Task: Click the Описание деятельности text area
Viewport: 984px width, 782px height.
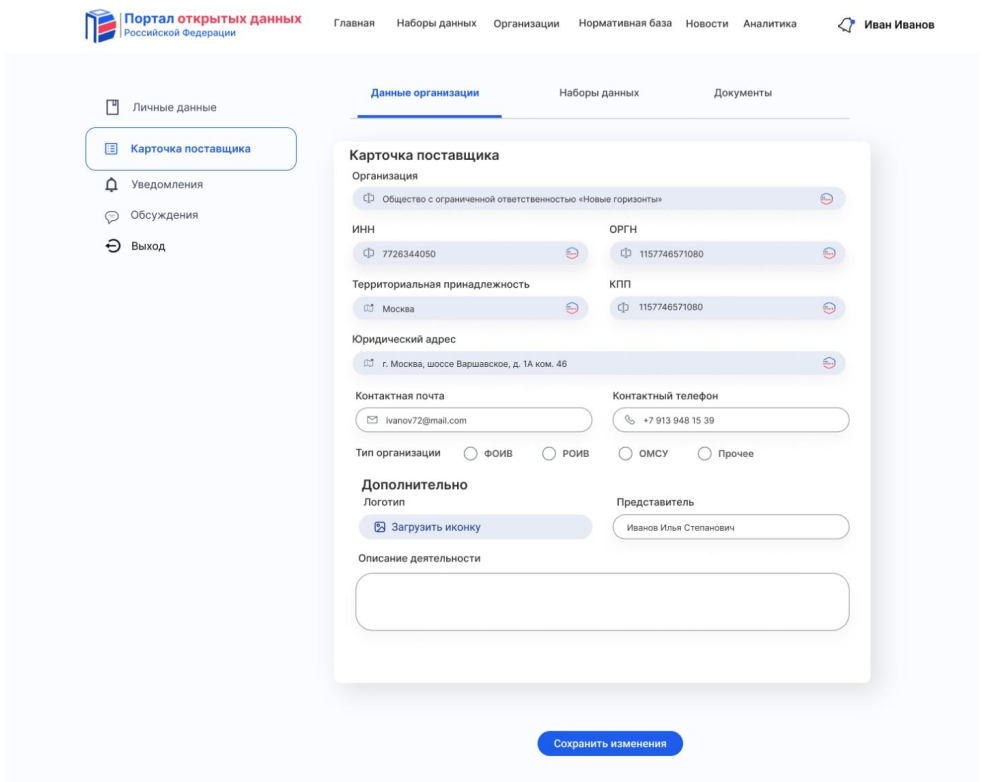Action: (602, 602)
